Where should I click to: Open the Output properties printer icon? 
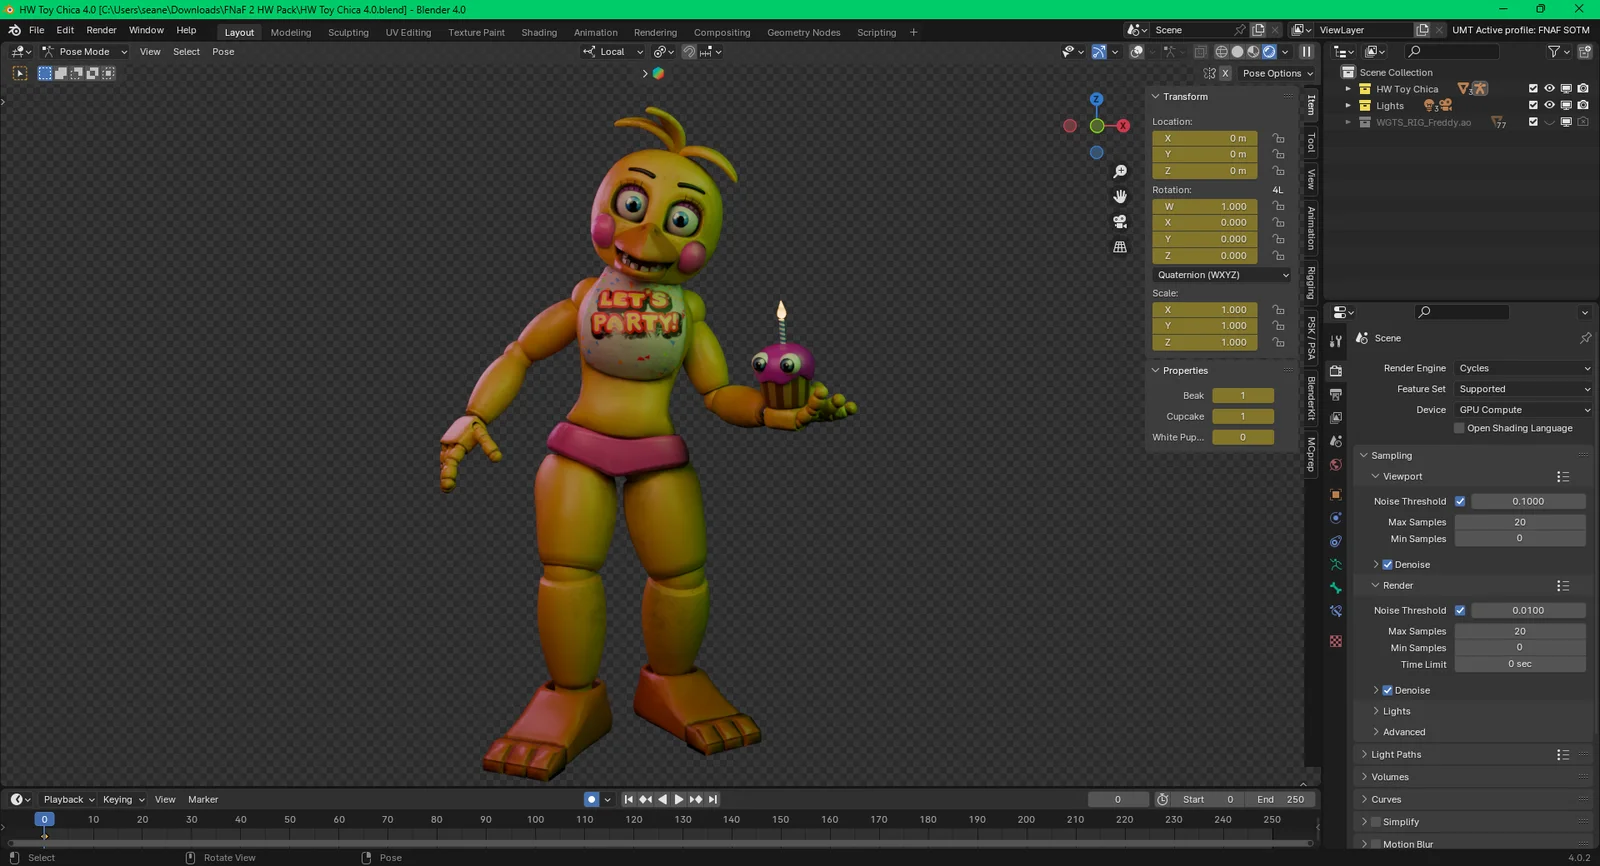click(x=1336, y=395)
